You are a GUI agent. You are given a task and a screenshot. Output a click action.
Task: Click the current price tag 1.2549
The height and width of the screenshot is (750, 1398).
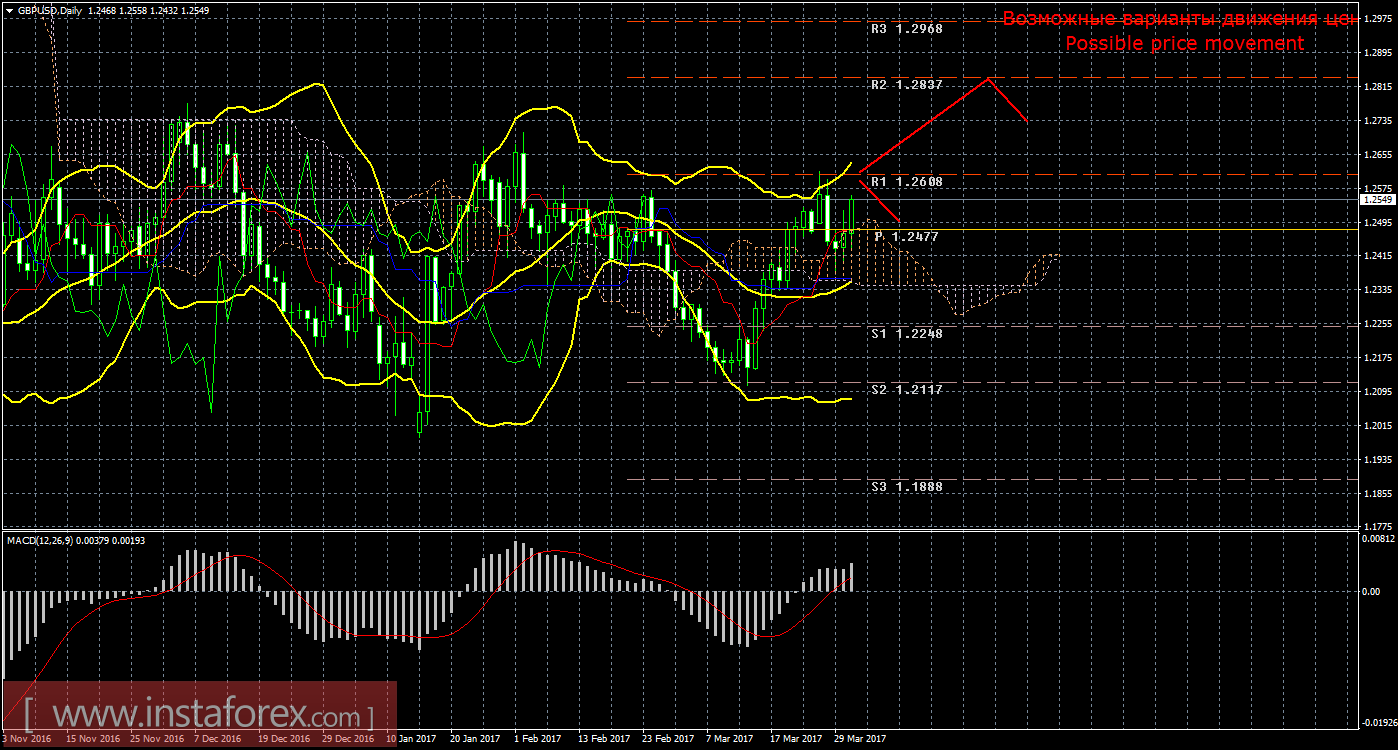[1378, 200]
